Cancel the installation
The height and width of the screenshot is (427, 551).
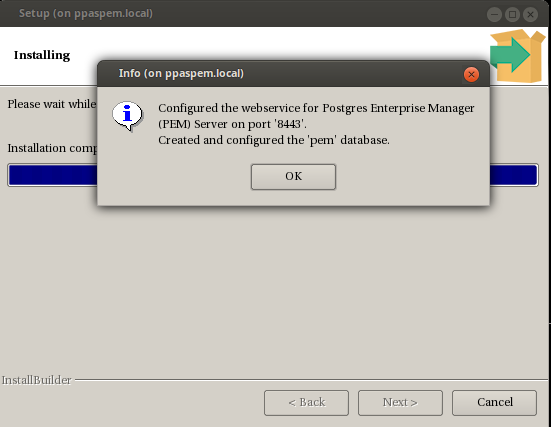coord(494,403)
